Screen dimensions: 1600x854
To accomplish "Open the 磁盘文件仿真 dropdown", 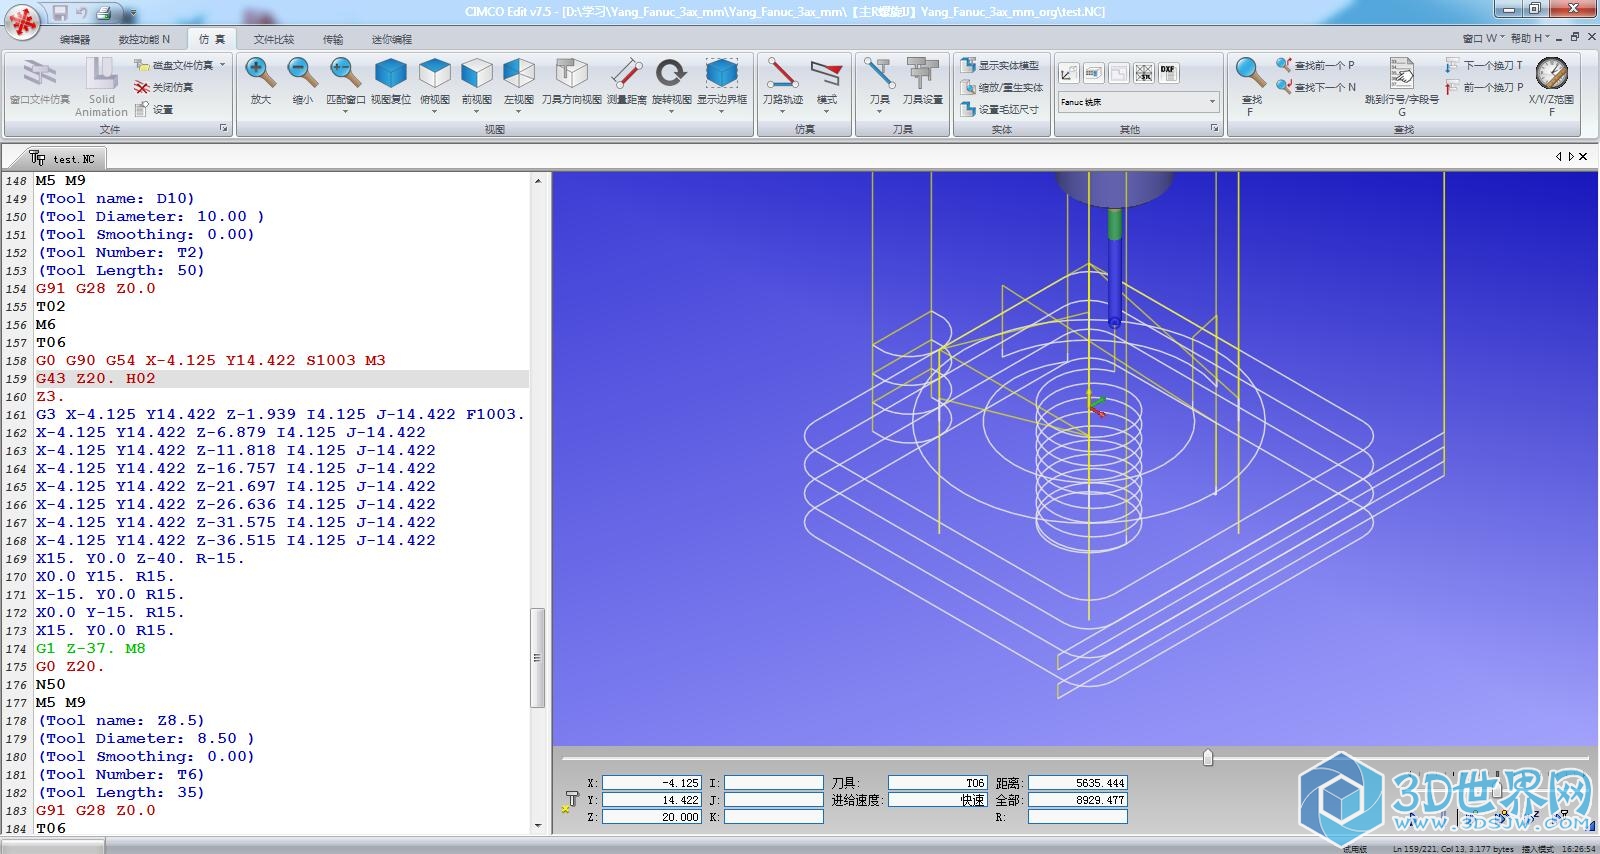I will 222,65.
